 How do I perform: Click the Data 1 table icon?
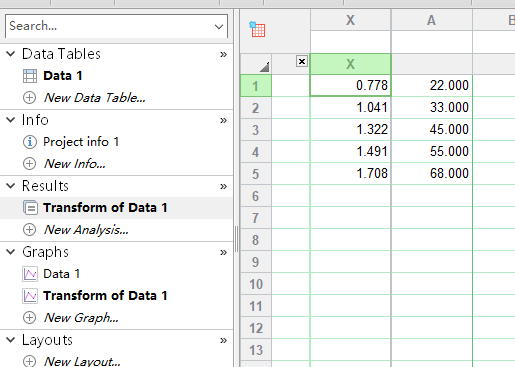pyautogui.click(x=30, y=76)
